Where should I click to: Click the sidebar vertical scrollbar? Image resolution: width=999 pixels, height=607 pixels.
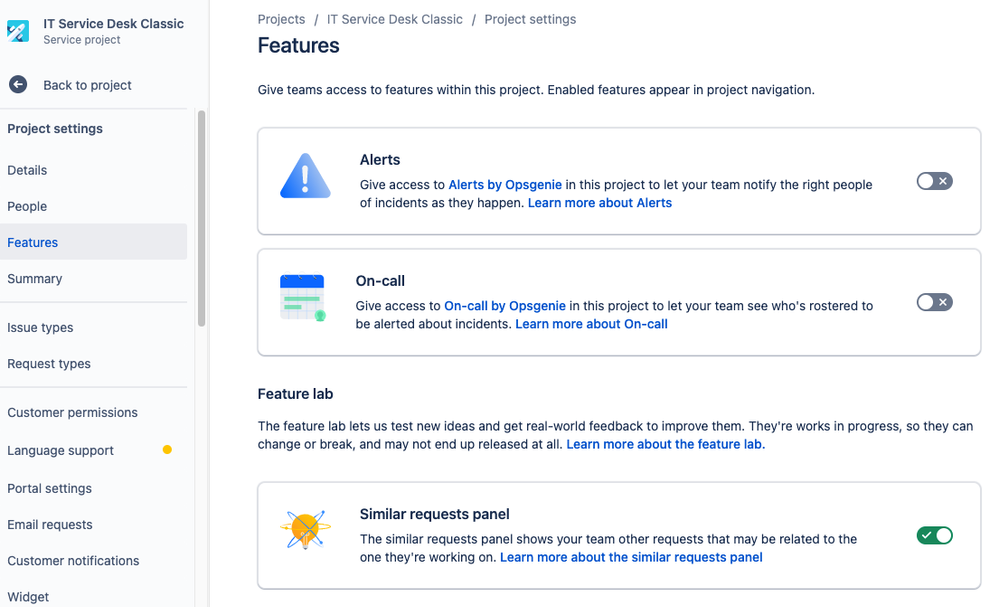[x=202, y=220]
